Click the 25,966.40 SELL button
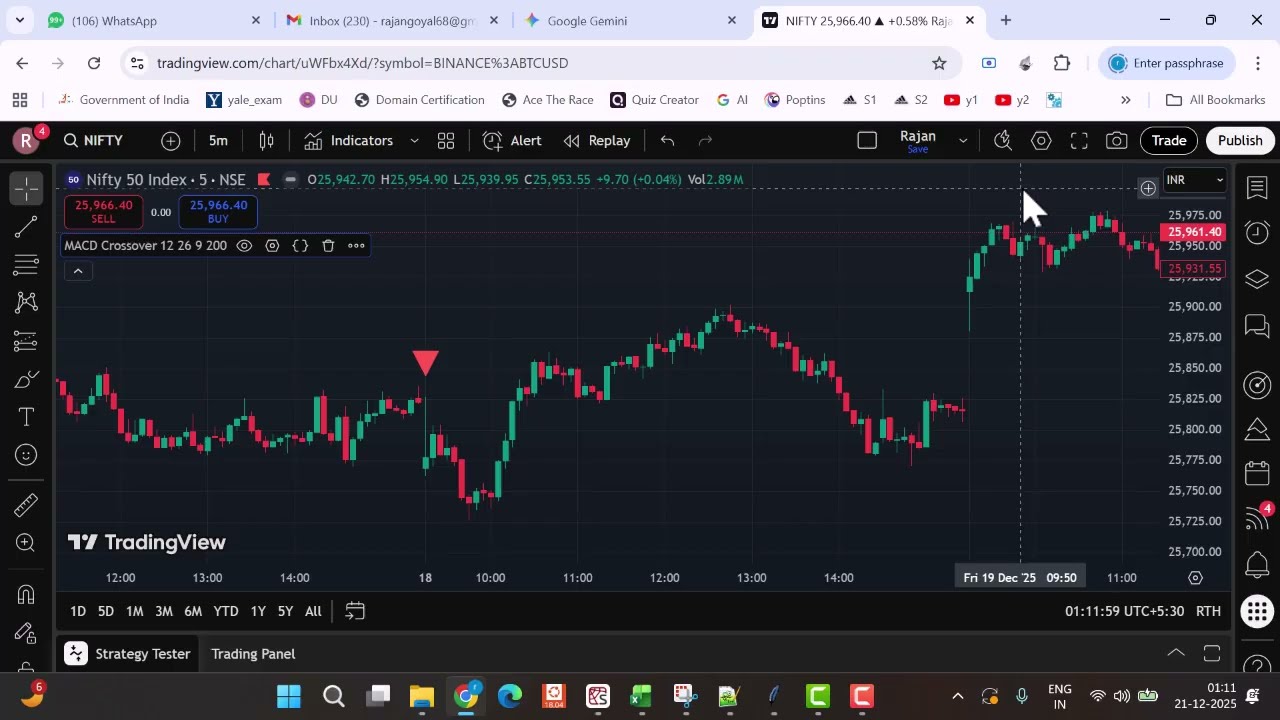Screen dimensions: 1280x720 [103, 212]
